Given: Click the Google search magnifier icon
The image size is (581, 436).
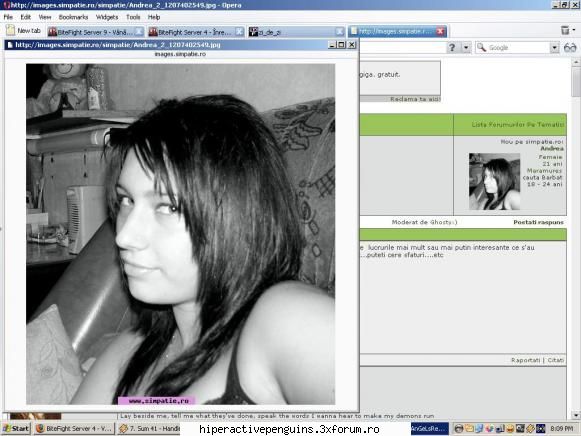Looking at the screenshot, I should pyautogui.click(x=481, y=48).
